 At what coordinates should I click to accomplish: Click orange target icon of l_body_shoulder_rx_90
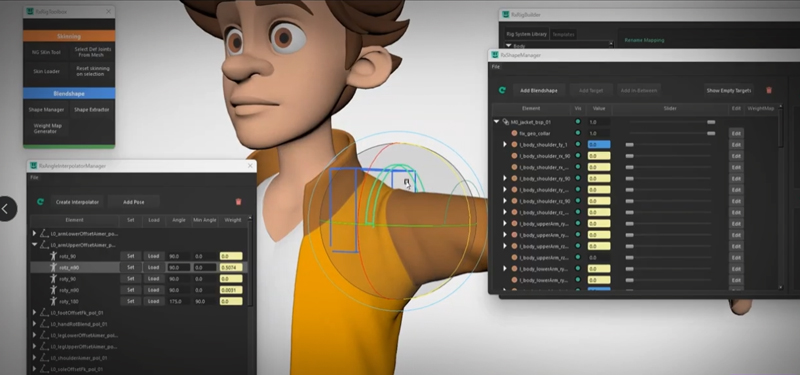(514, 156)
